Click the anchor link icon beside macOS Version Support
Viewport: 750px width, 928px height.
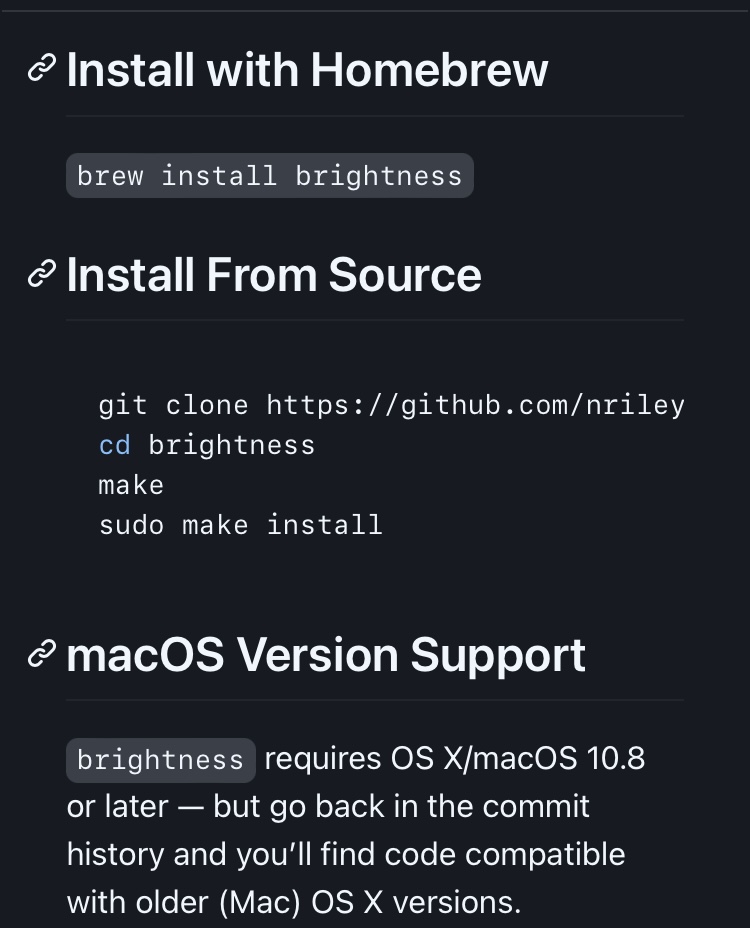click(41, 654)
